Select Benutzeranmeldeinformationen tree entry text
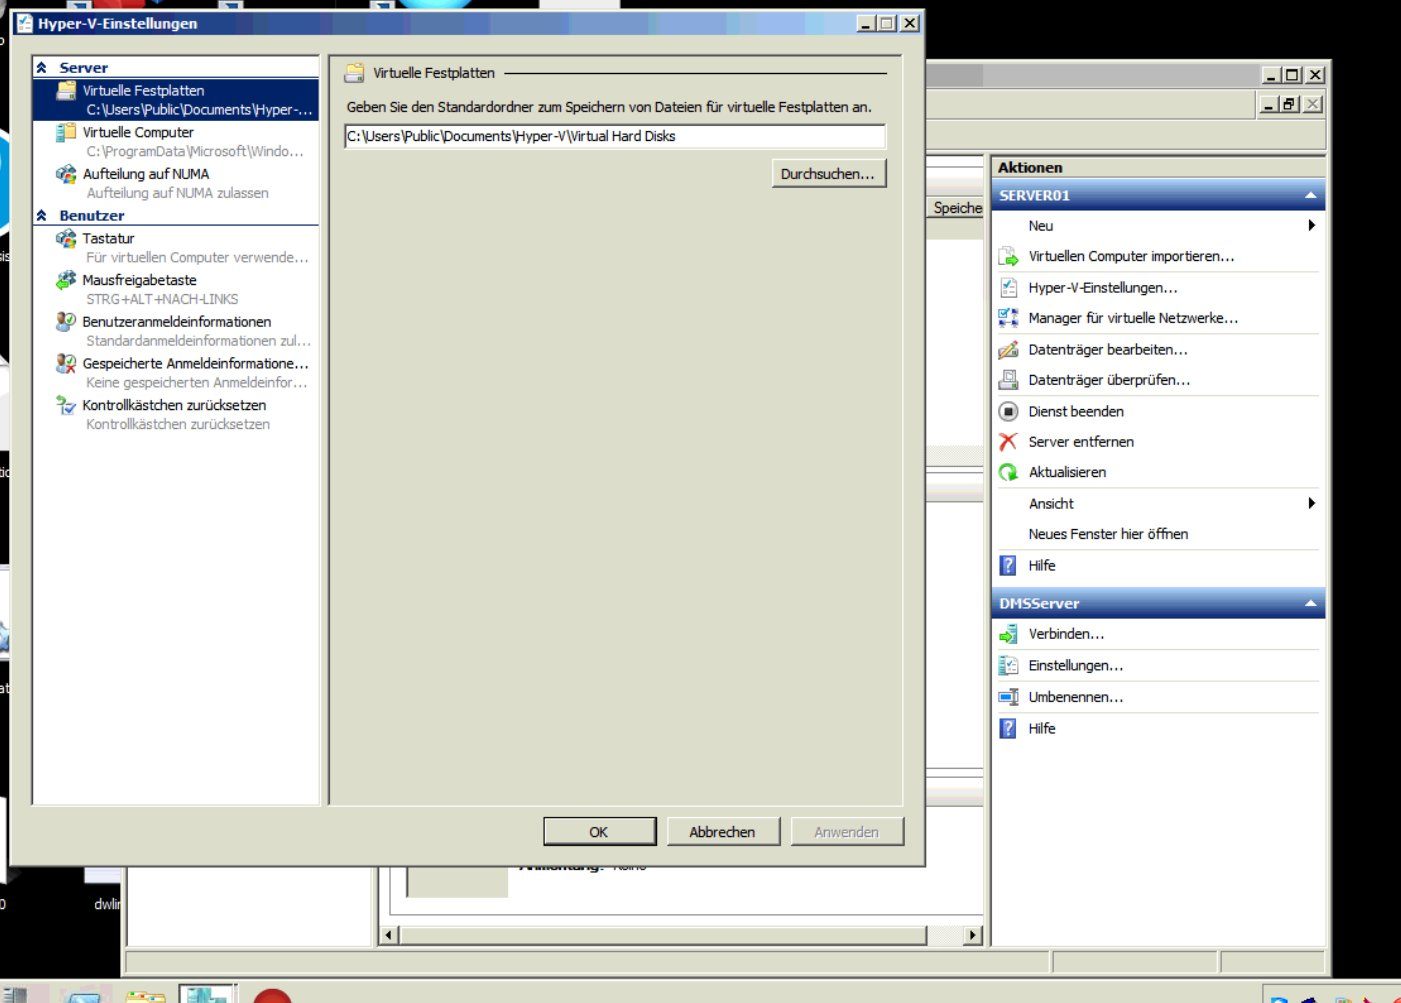This screenshot has height=1003, width=1401. 177,321
